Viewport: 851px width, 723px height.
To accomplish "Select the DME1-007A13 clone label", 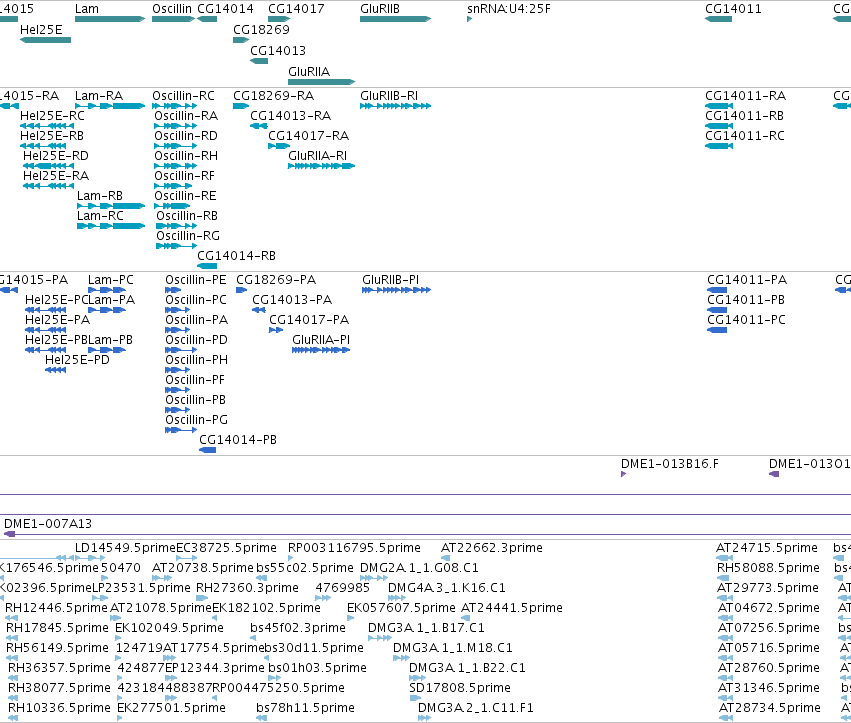I will coord(48,524).
